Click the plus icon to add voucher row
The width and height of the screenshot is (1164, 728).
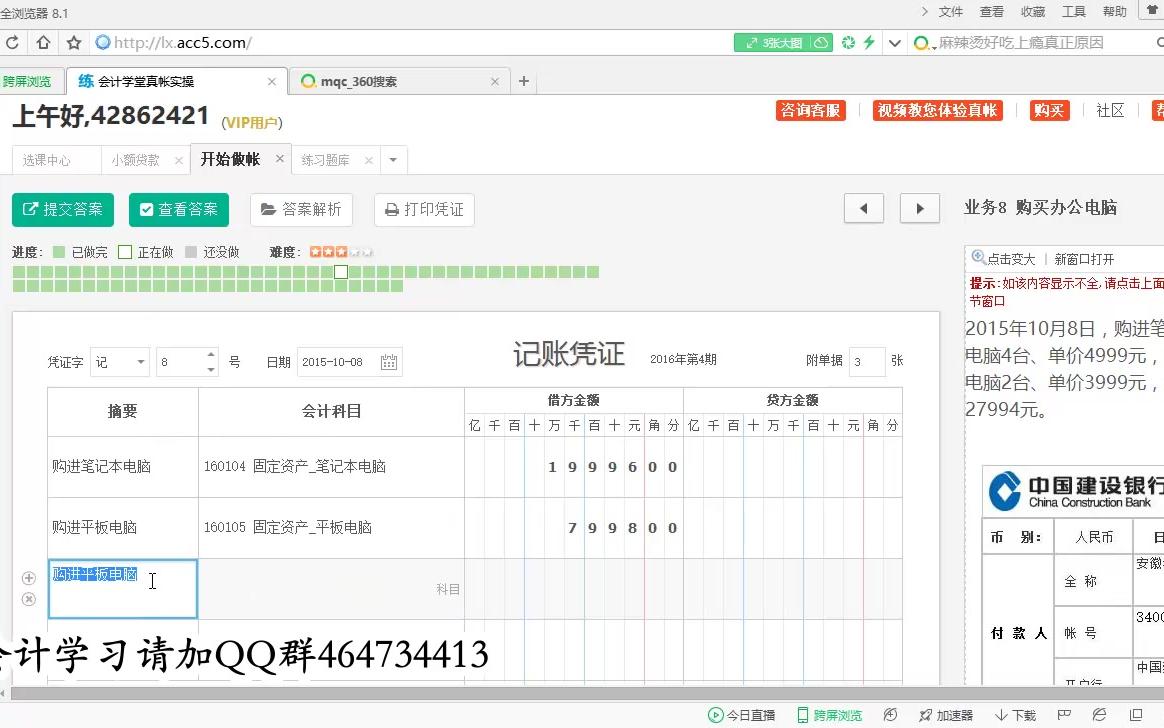click(x=29, y=578)
